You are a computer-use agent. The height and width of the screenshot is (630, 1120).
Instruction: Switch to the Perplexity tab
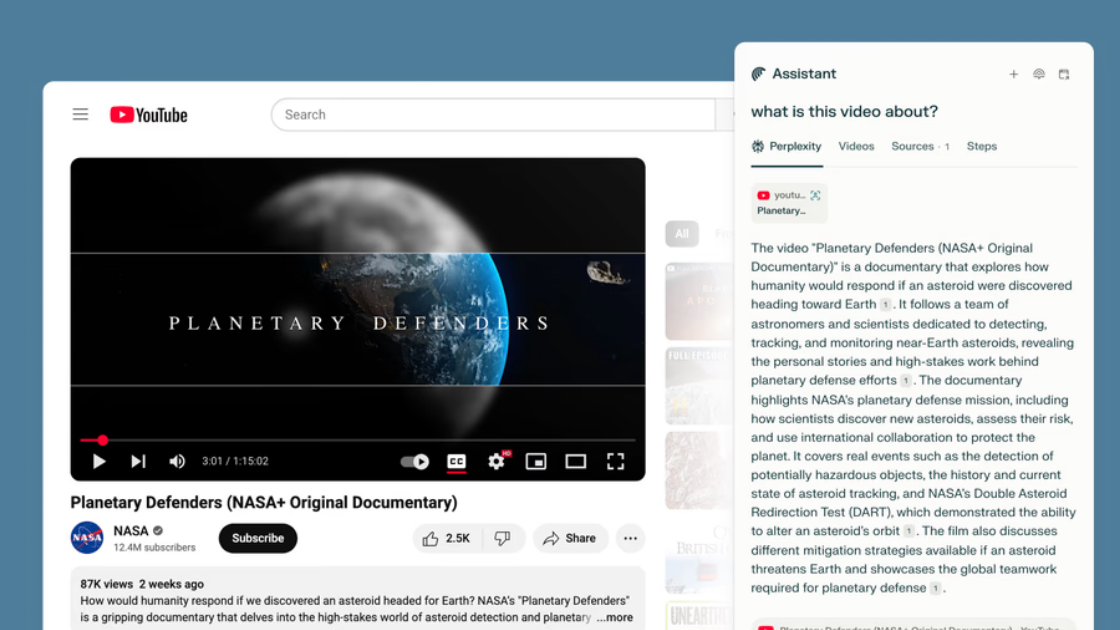click(x=786, y=146)
